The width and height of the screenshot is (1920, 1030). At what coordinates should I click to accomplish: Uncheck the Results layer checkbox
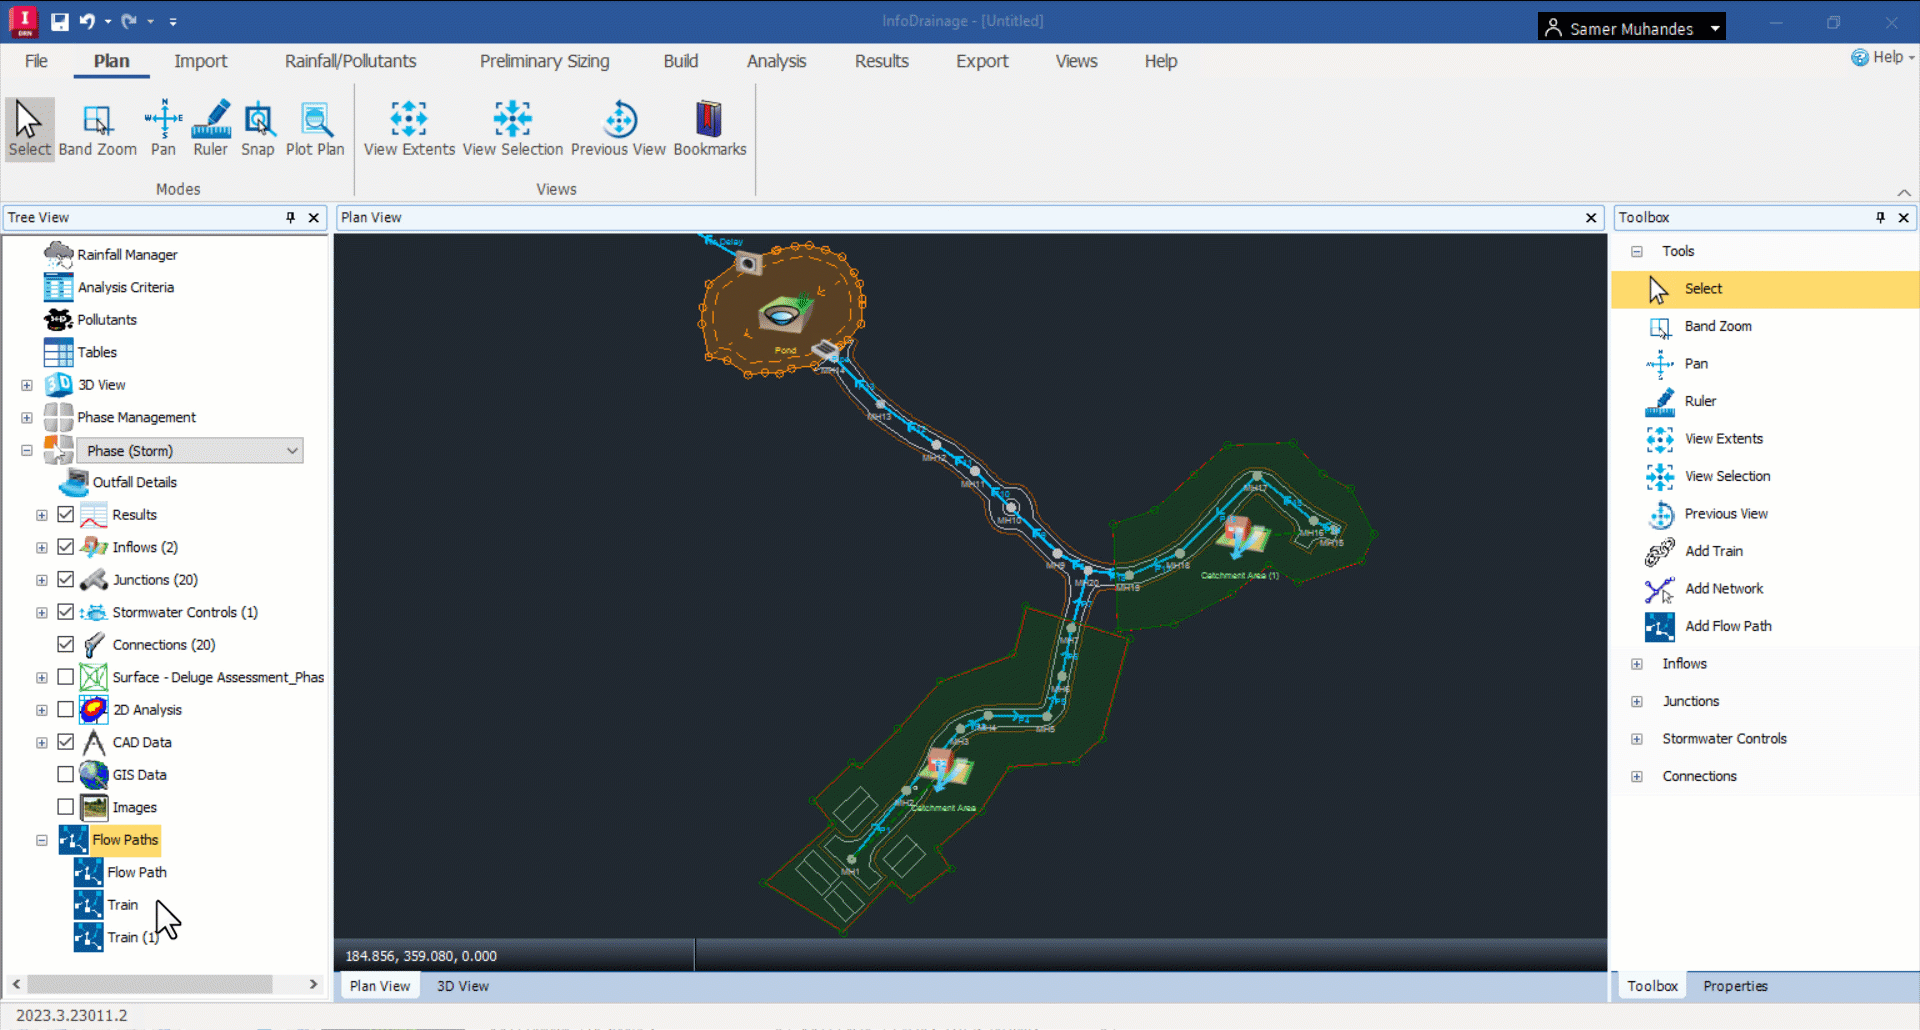coord(66,515)
